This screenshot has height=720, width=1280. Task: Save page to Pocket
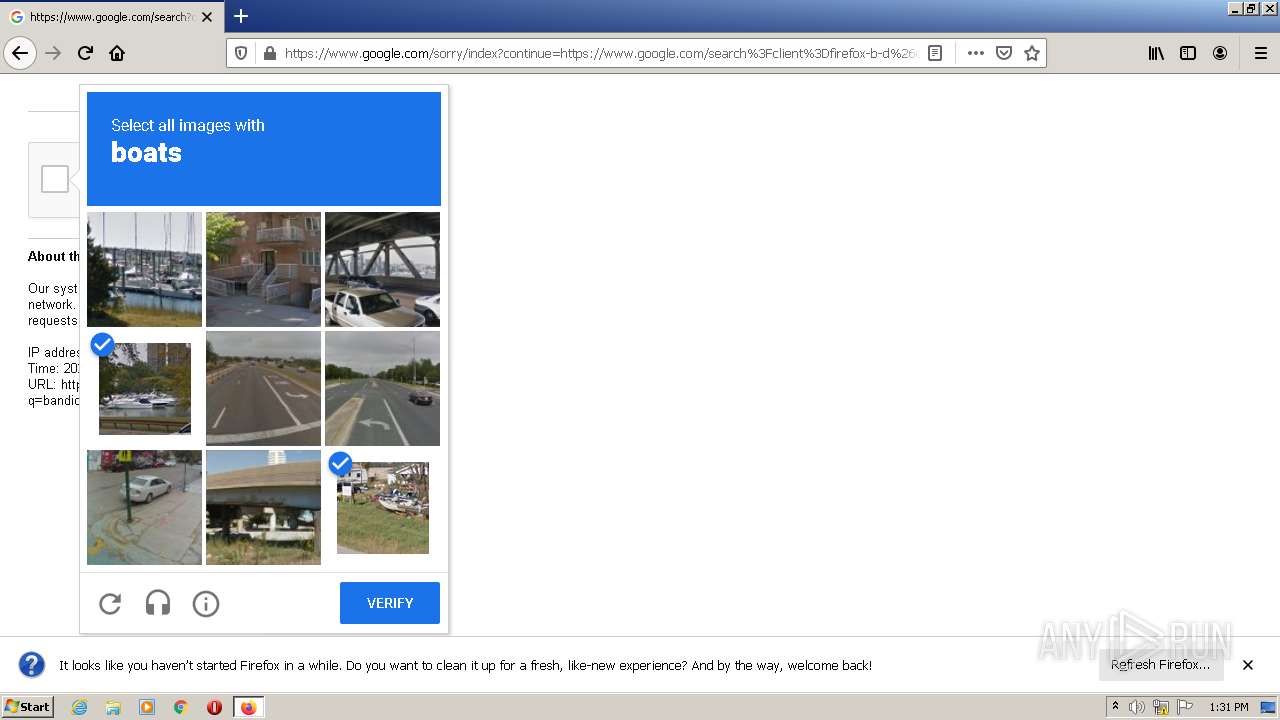pos(1004,53)
